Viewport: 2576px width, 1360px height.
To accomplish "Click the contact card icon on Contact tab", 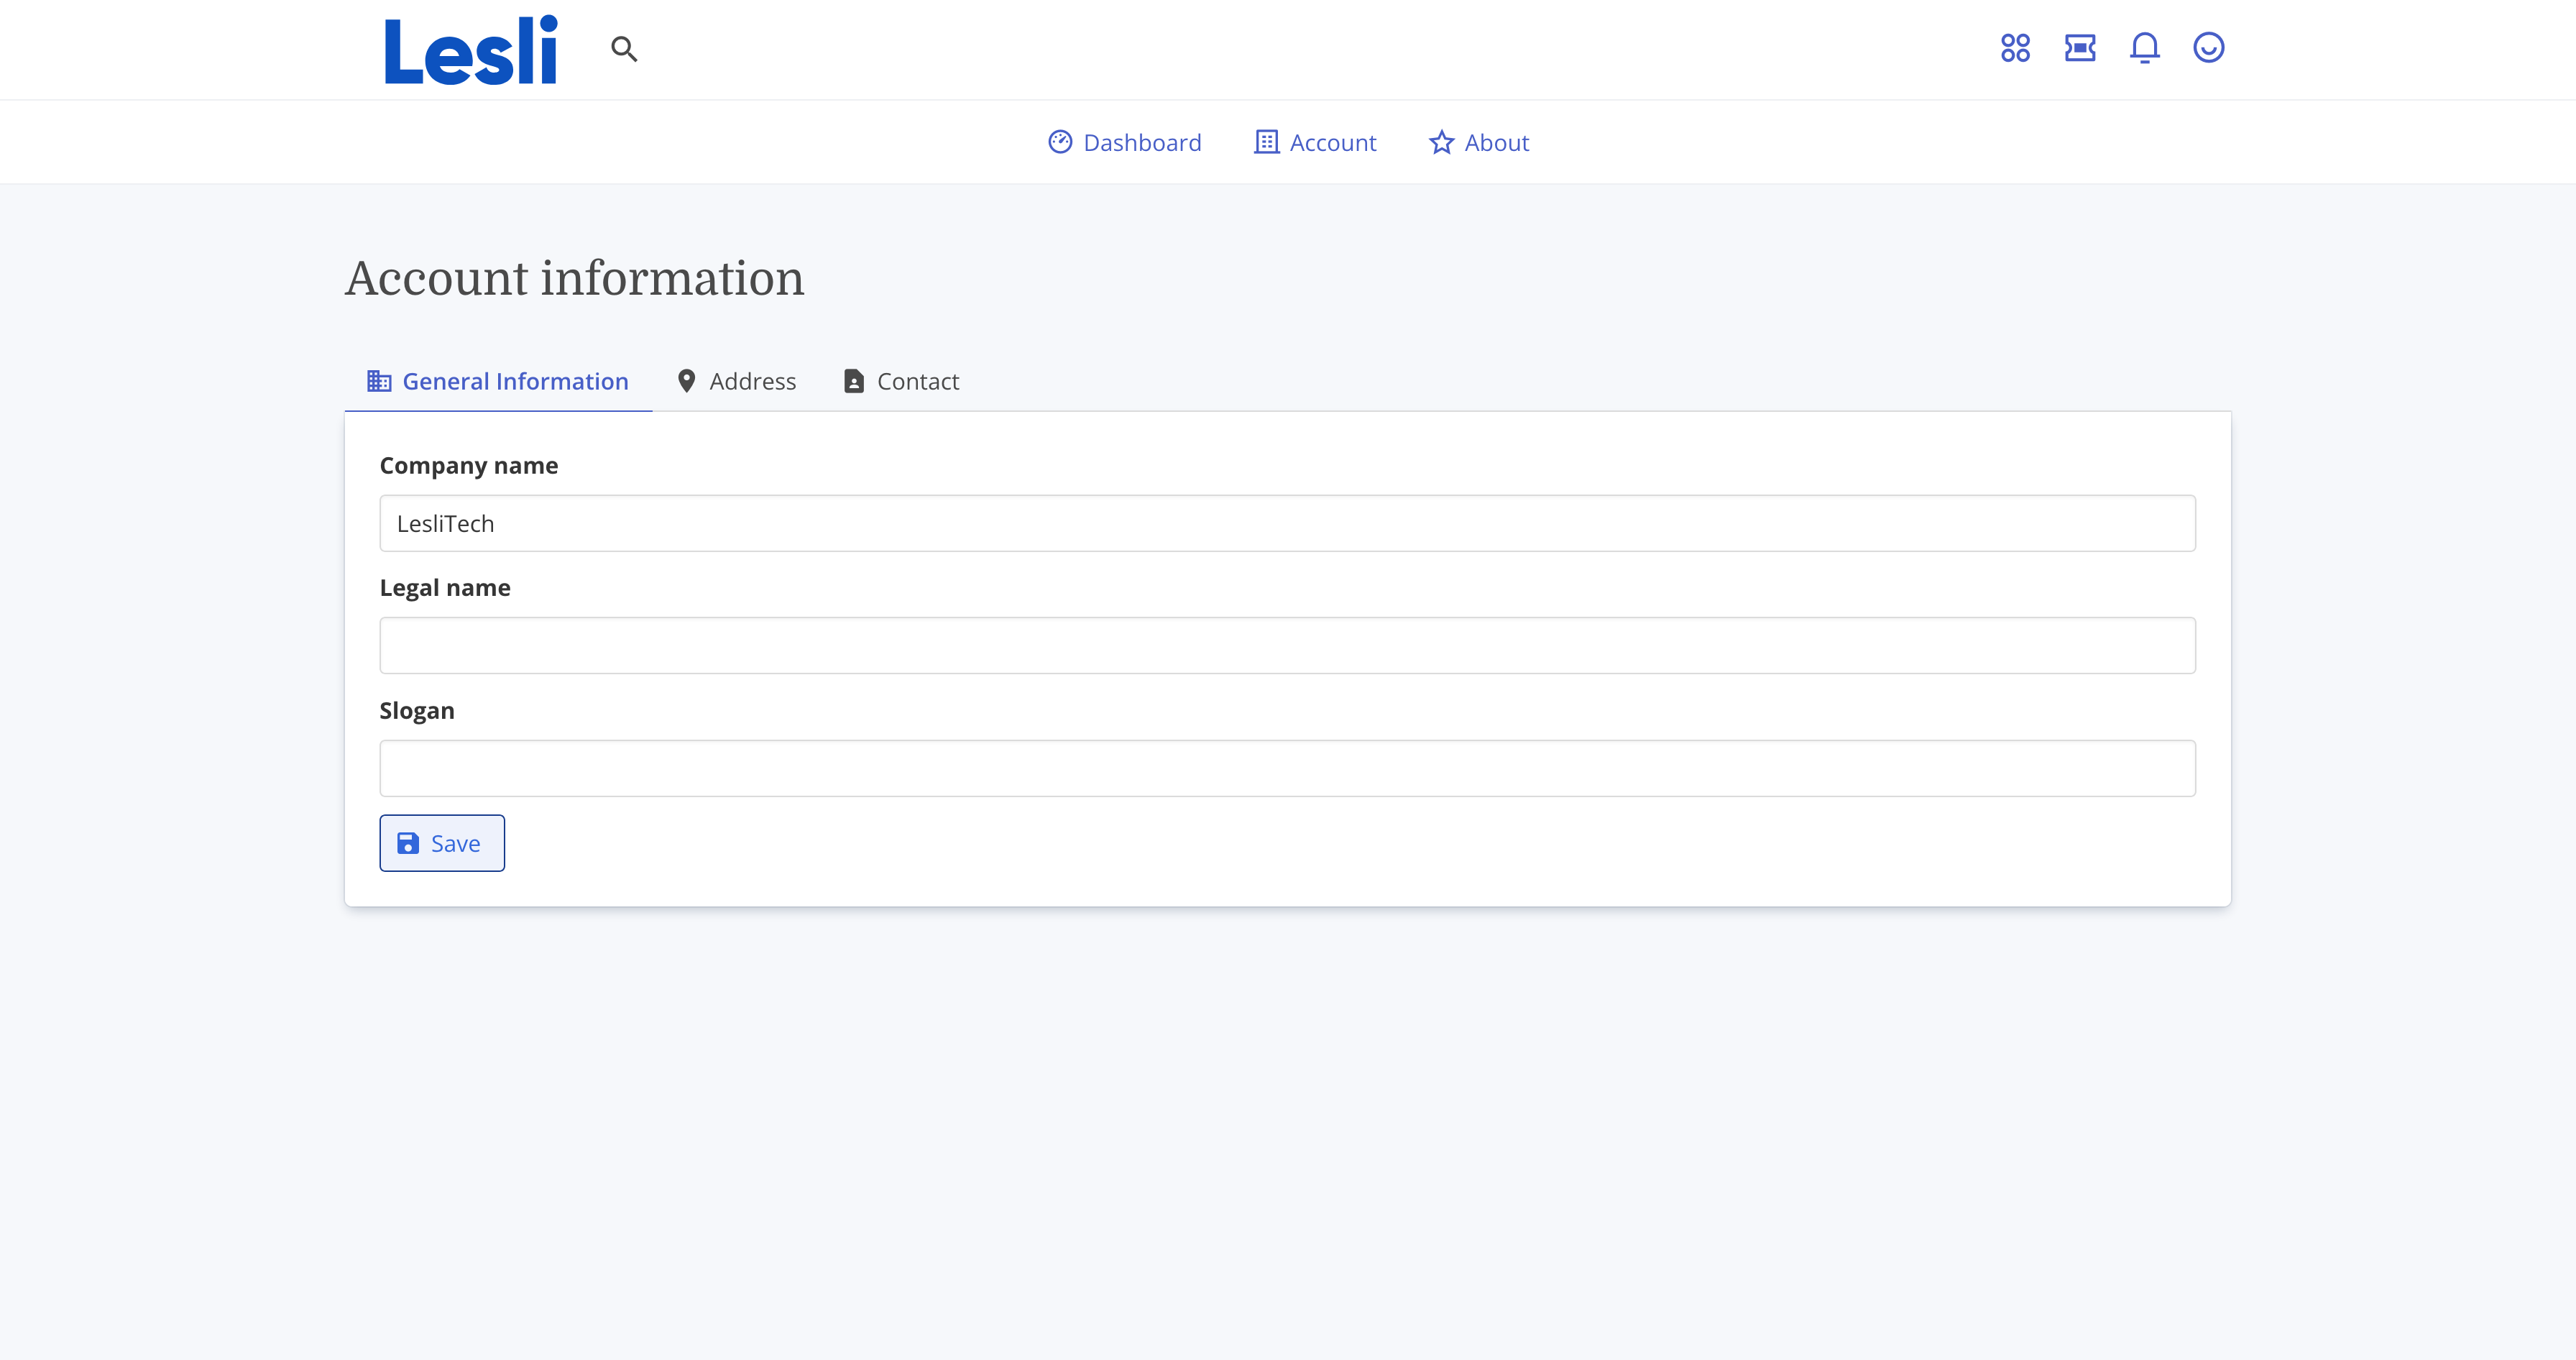I will [854, 381].
